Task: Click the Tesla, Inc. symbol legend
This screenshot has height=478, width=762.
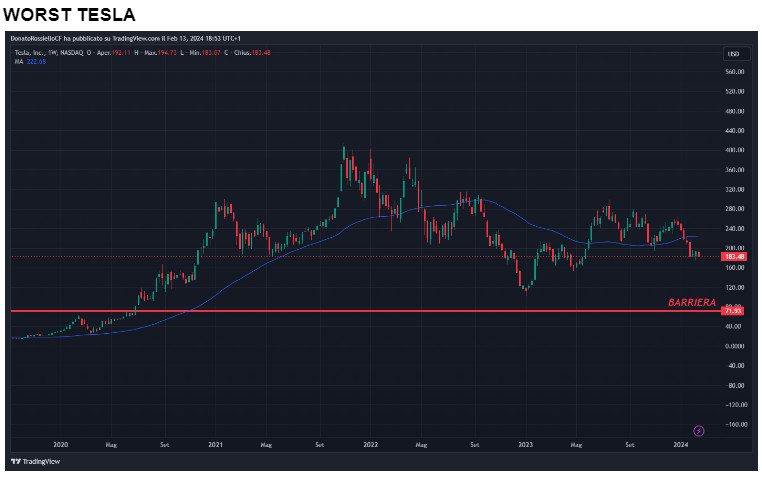Action: [49, 53]
